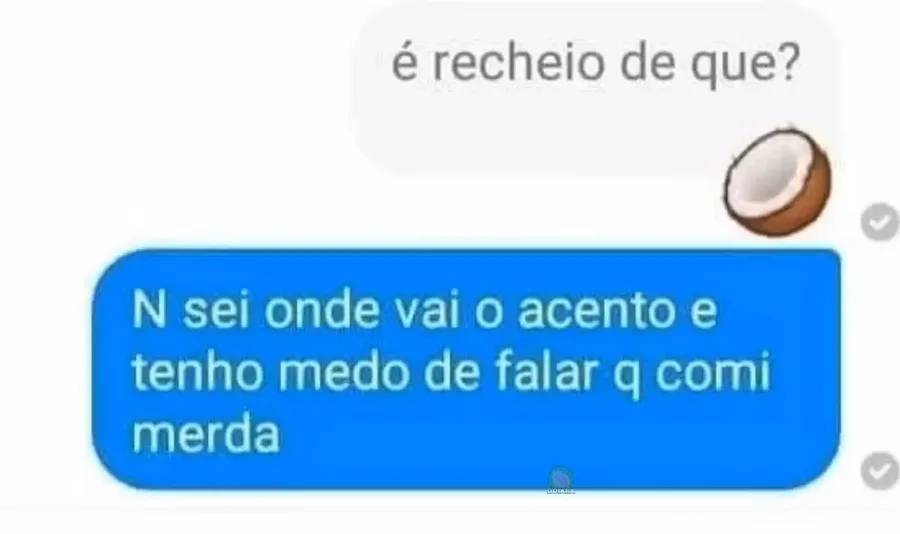Viewport: 900px width, 534px height.
Task: Click the delivered checkmark beside coconut emoji
Action: pos(880,221)
